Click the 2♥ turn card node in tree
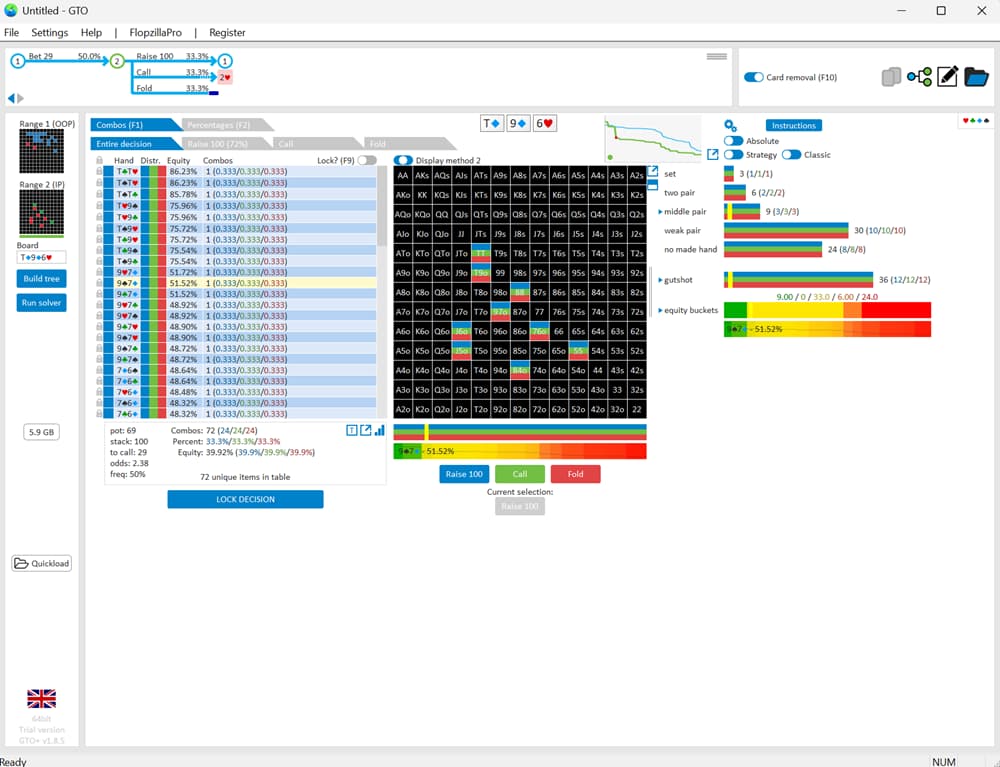 click(225, 77)
